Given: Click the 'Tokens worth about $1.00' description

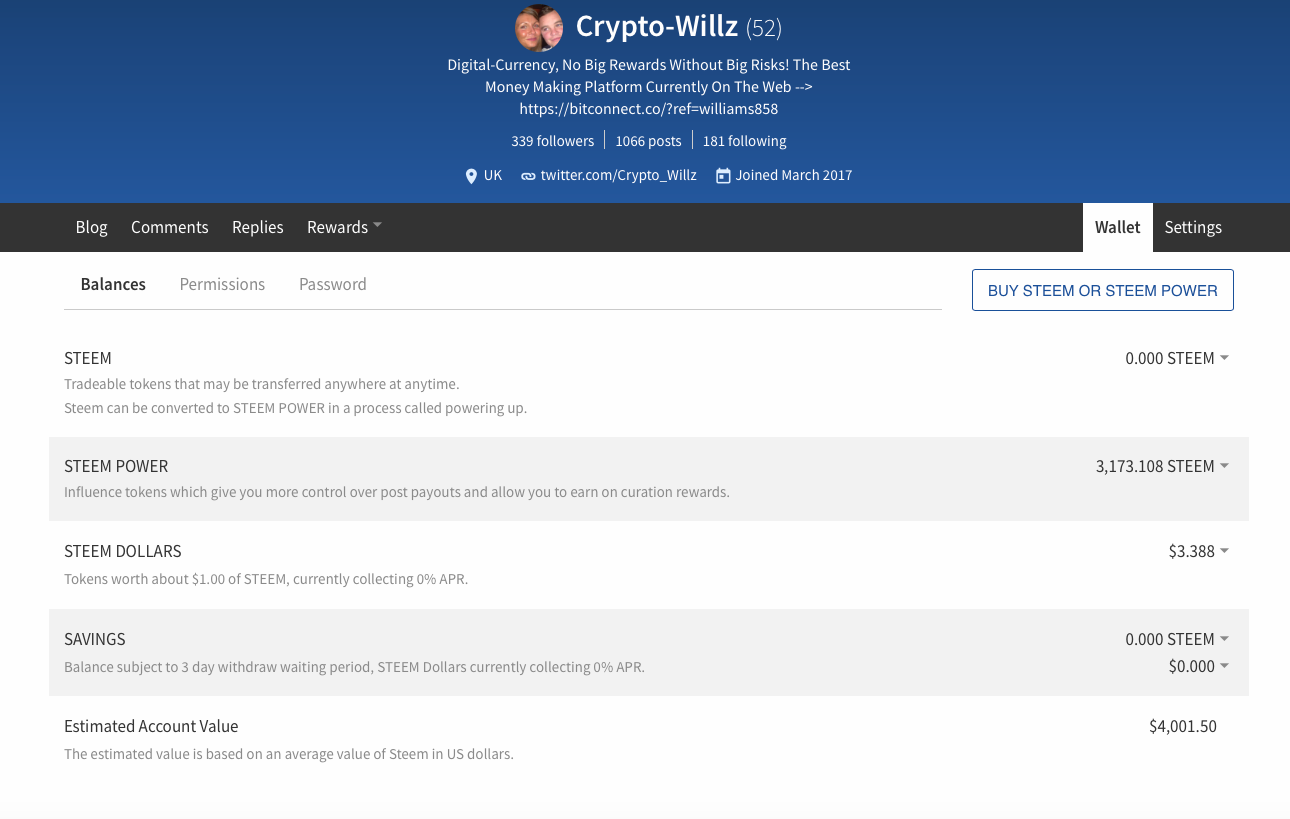Looking at the screenshot, I should click(x=266, y=579).
